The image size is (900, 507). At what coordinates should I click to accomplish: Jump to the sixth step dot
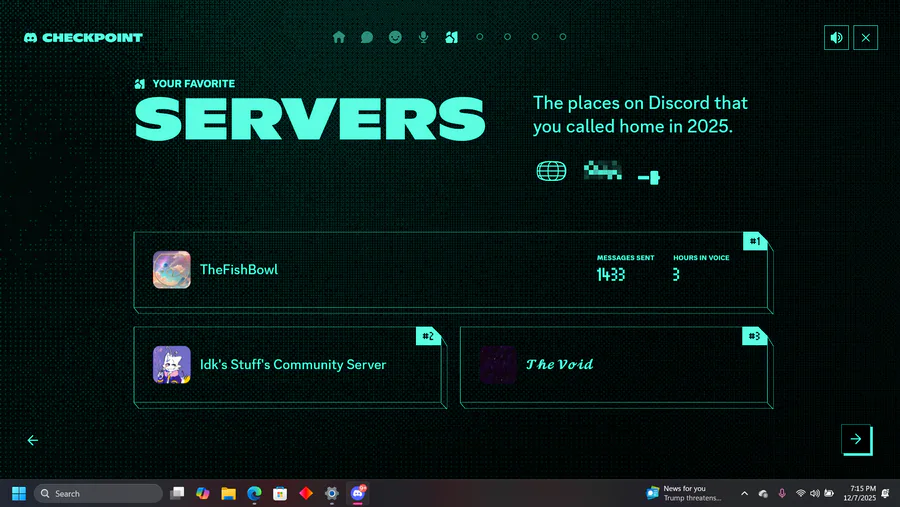(480, 37)
